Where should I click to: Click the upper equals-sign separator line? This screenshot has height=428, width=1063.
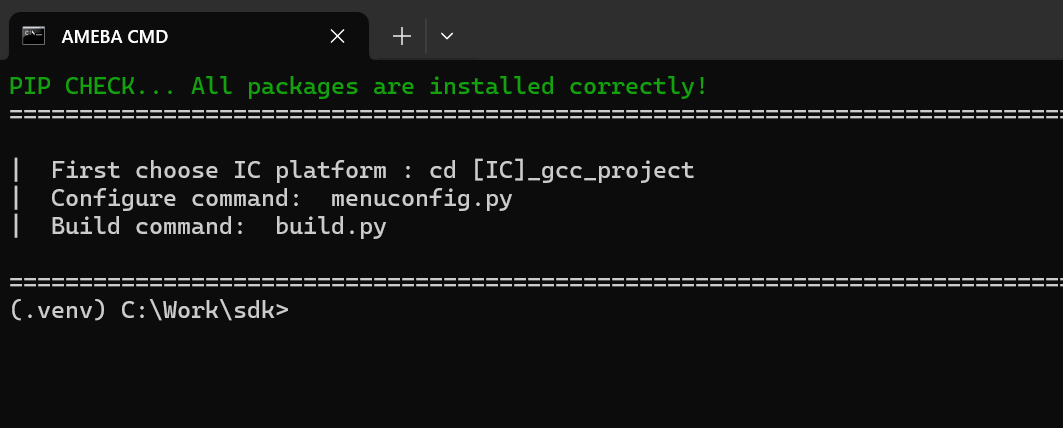536,115
